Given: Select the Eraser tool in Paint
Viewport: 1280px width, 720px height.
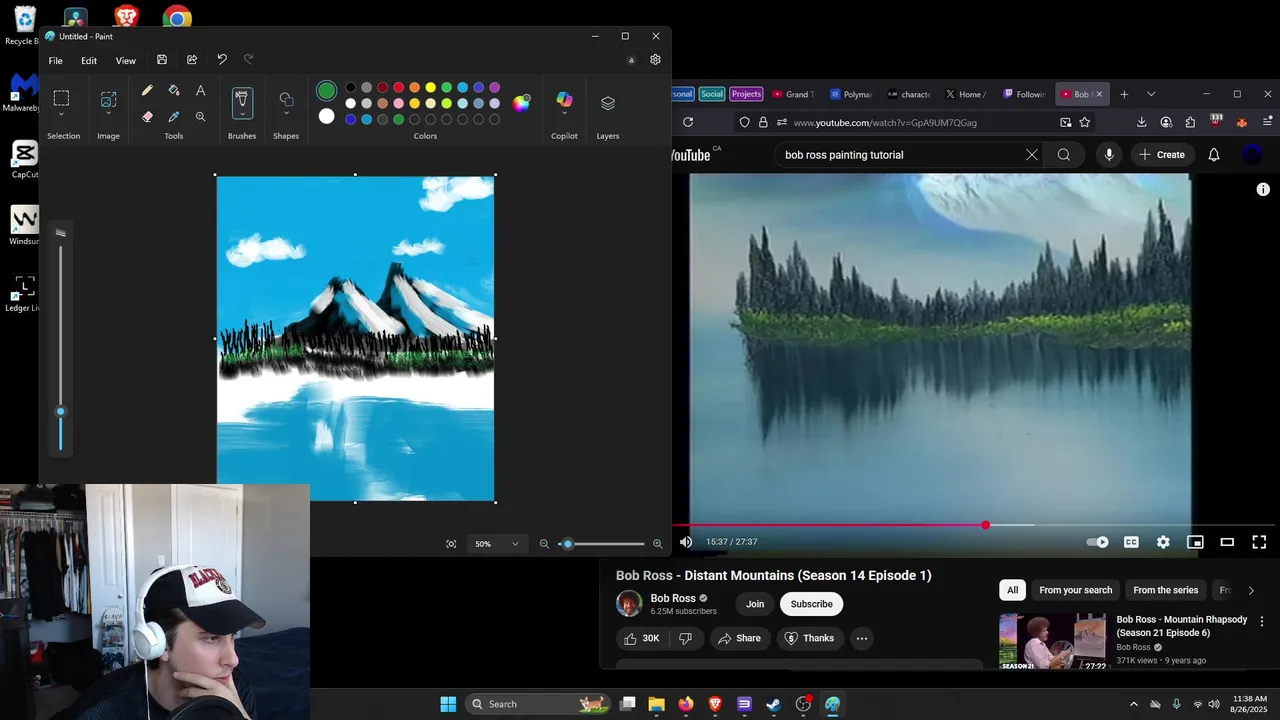Looking at the screenshot, I should 147,116.
